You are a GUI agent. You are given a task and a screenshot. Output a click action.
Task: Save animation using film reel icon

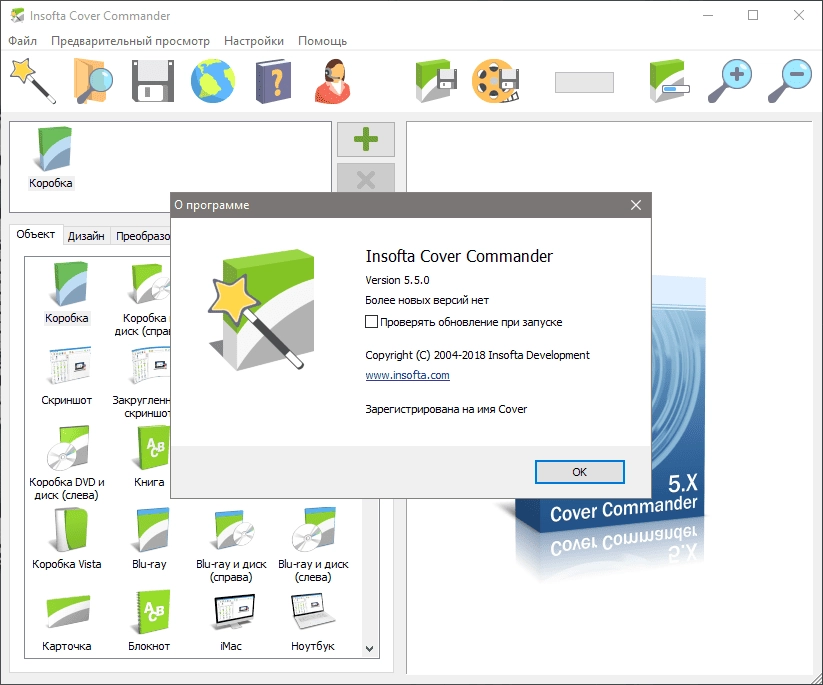495,81
